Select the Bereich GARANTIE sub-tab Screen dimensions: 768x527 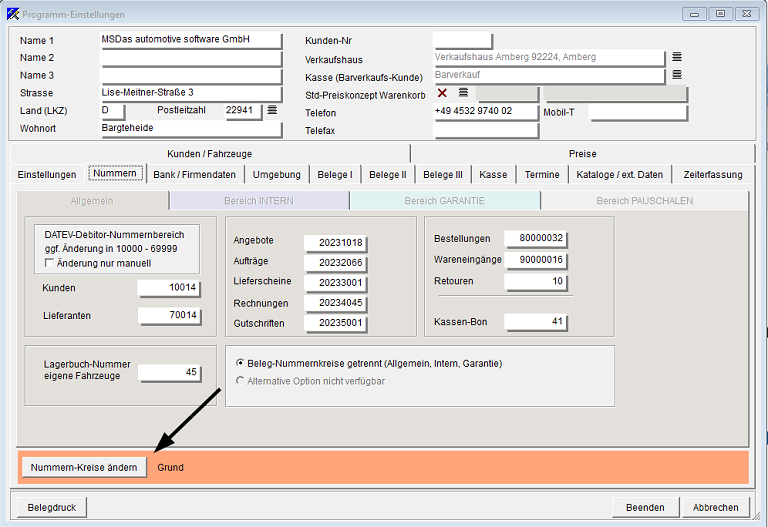pyautogui.click(x=445, y=201)
